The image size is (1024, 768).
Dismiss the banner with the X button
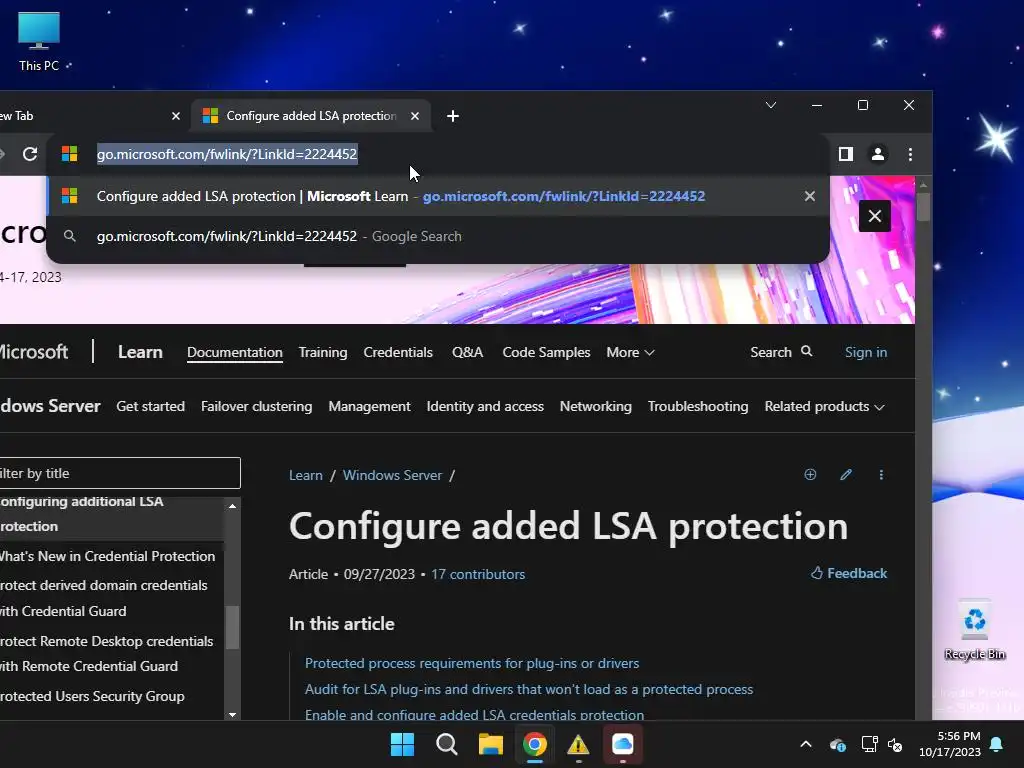(x=875, y=216)
